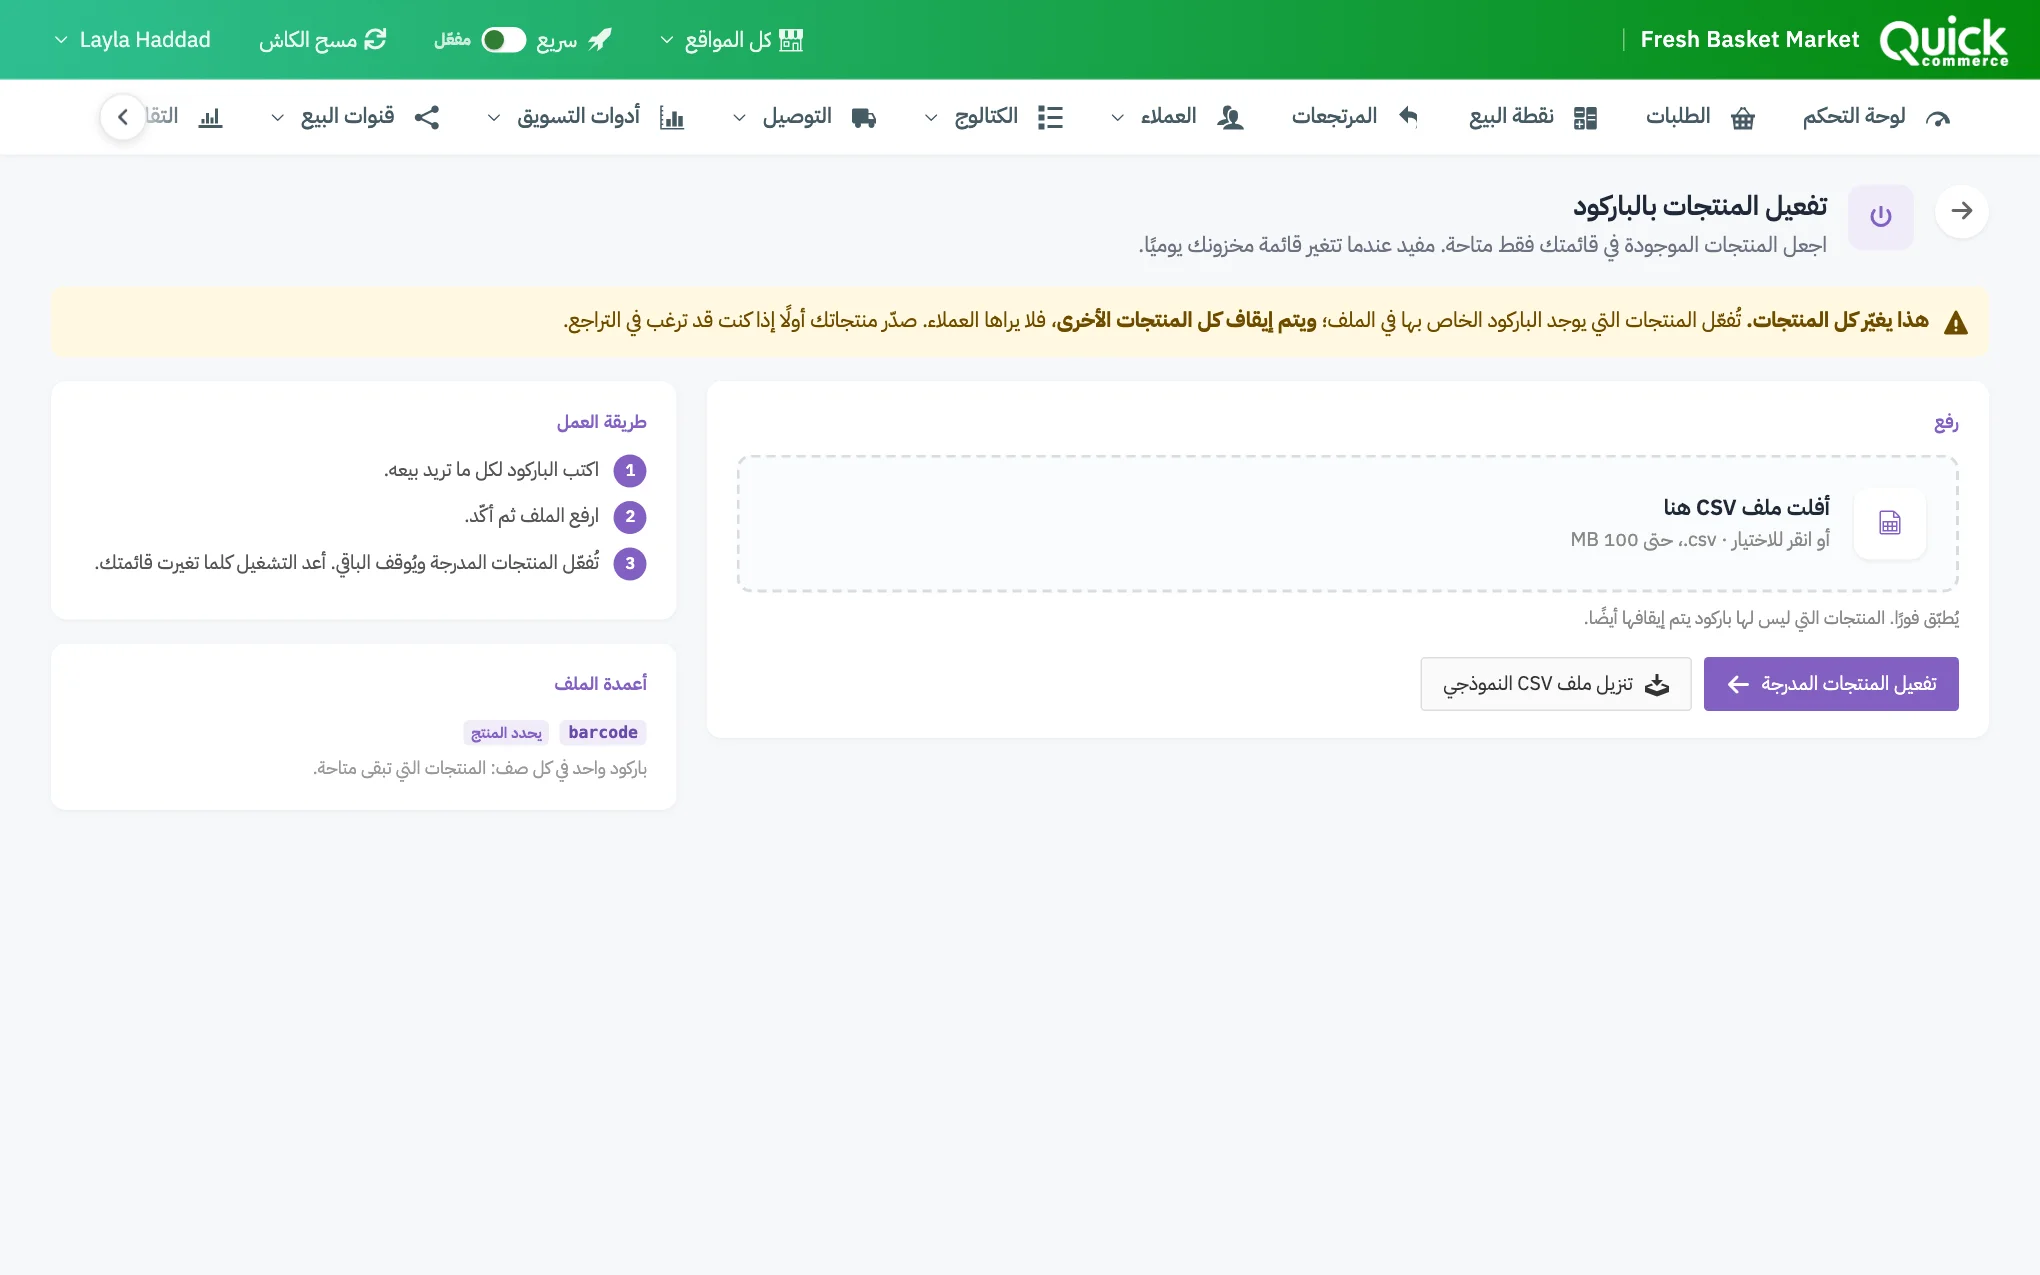
Task: Click the مسح الكاش clear cache button
Action: click(323, 40)
